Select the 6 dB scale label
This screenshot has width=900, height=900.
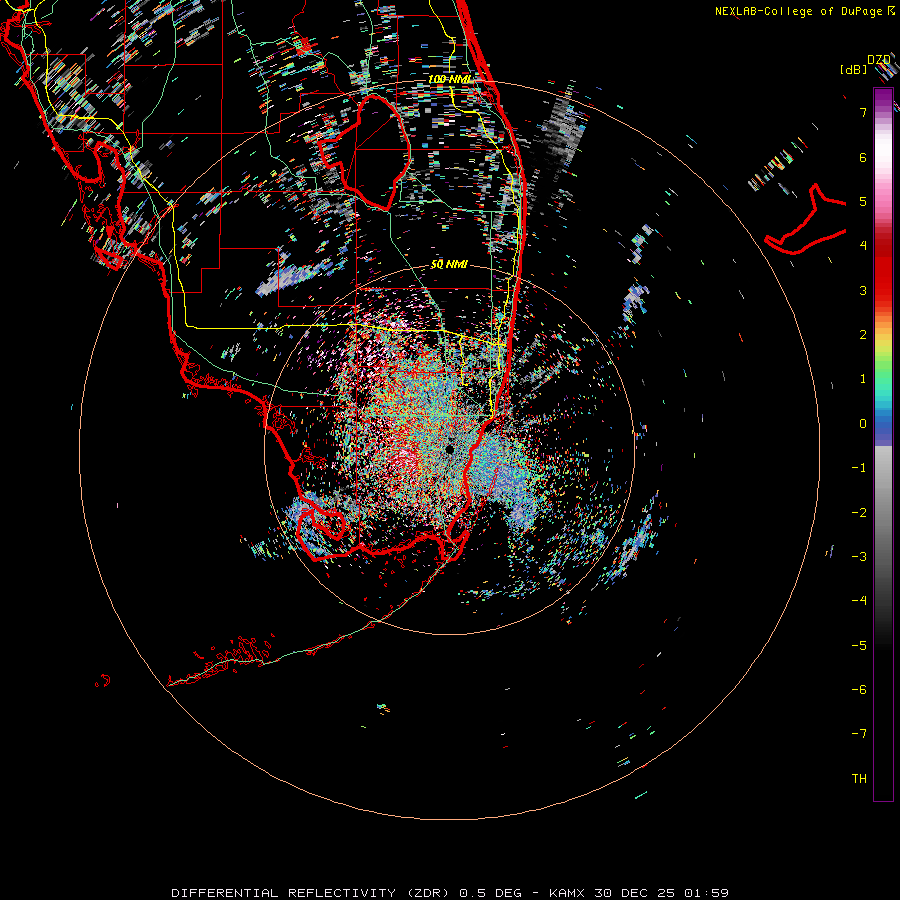click(863, 157)
